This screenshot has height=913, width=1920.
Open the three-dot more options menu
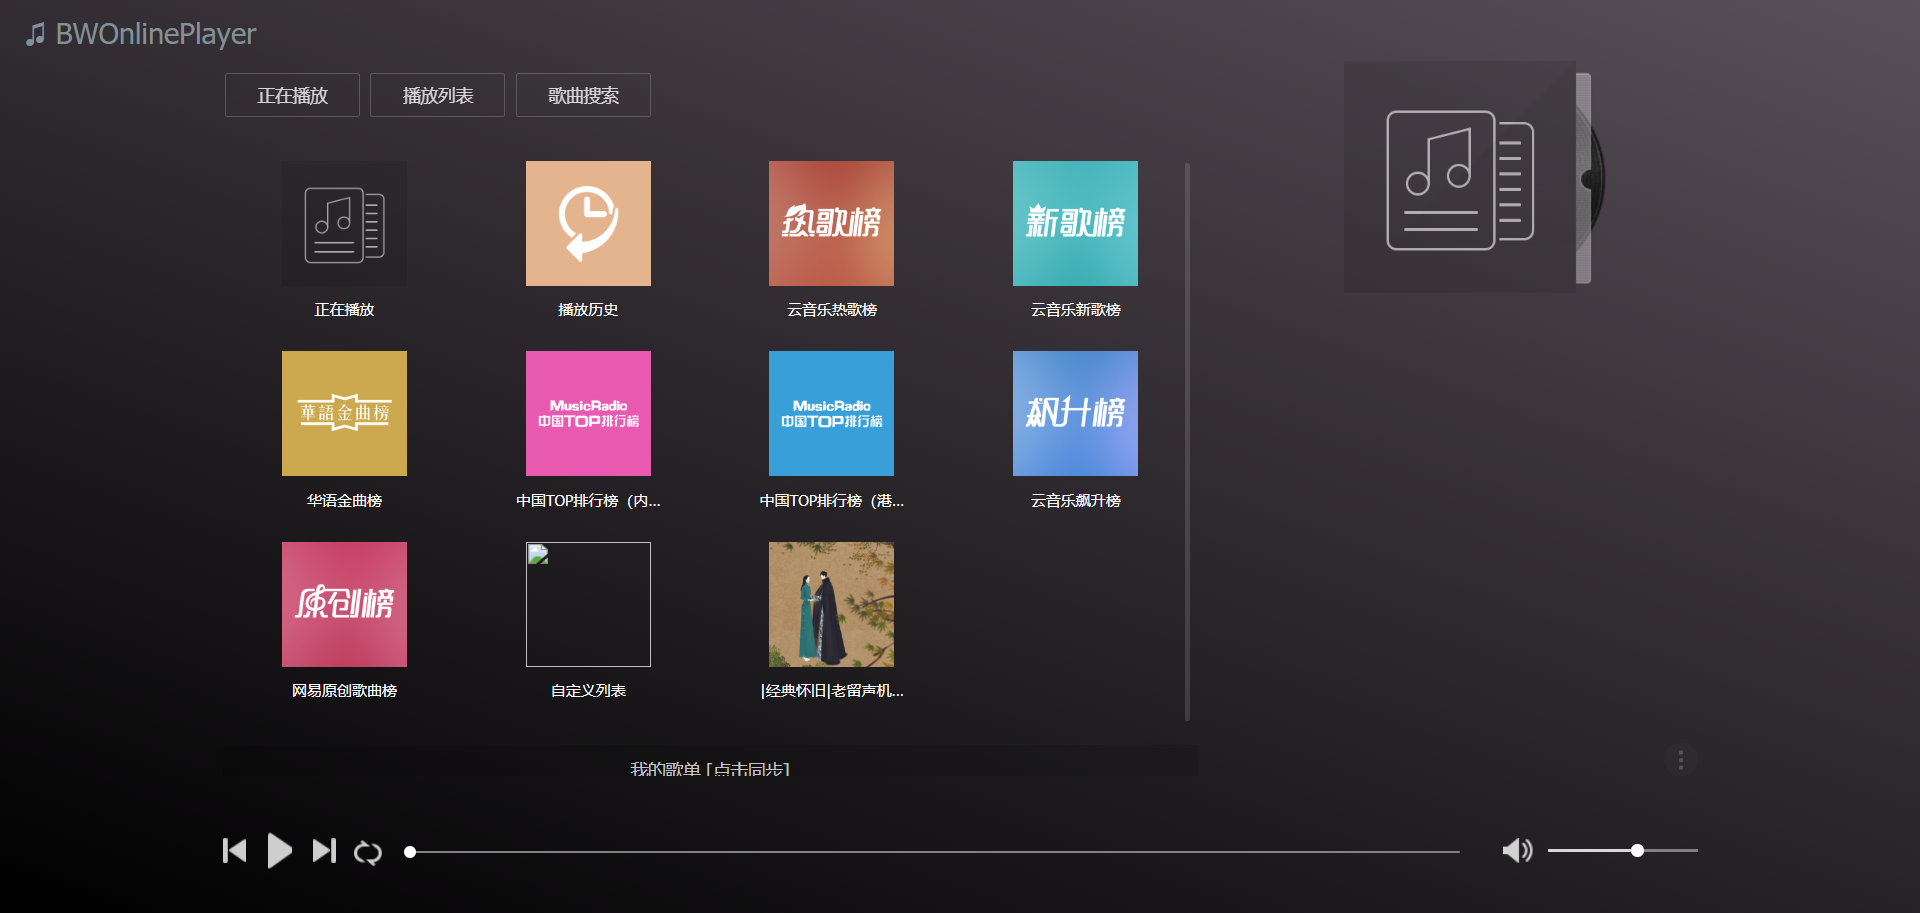click(x=1680, y=761)
